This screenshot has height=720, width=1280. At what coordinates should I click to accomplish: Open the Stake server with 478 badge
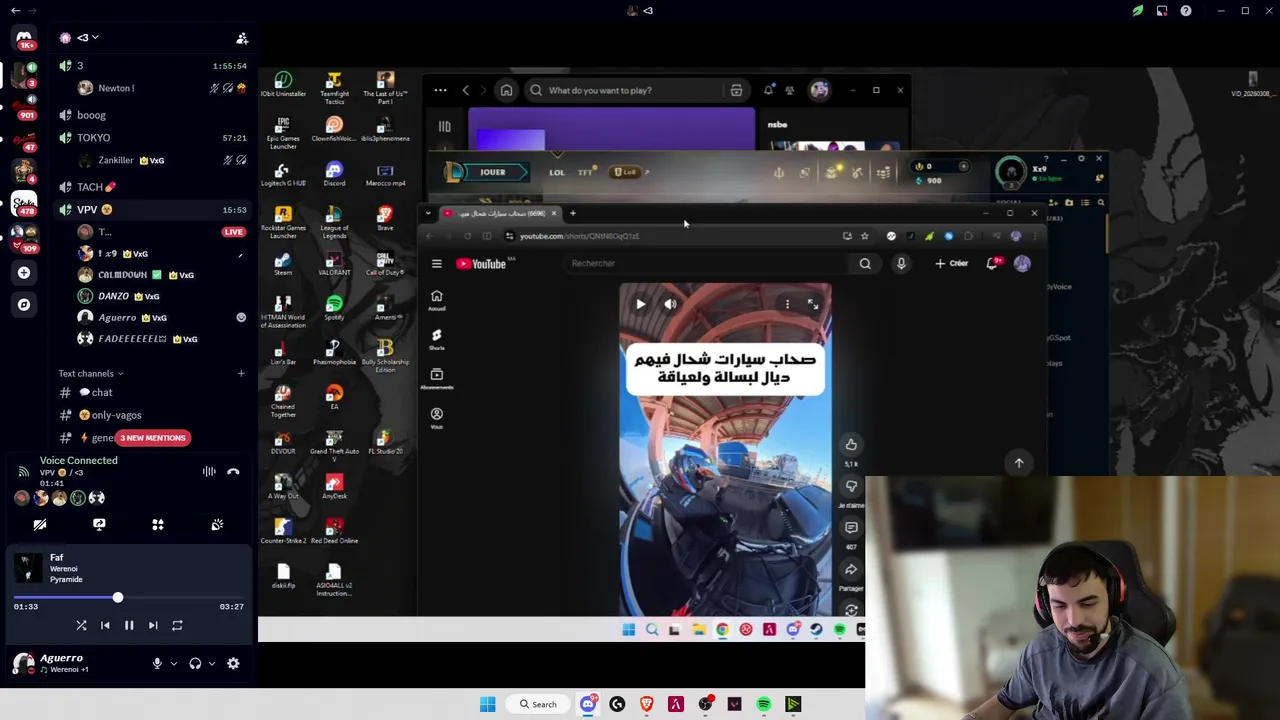coord(24,204)
